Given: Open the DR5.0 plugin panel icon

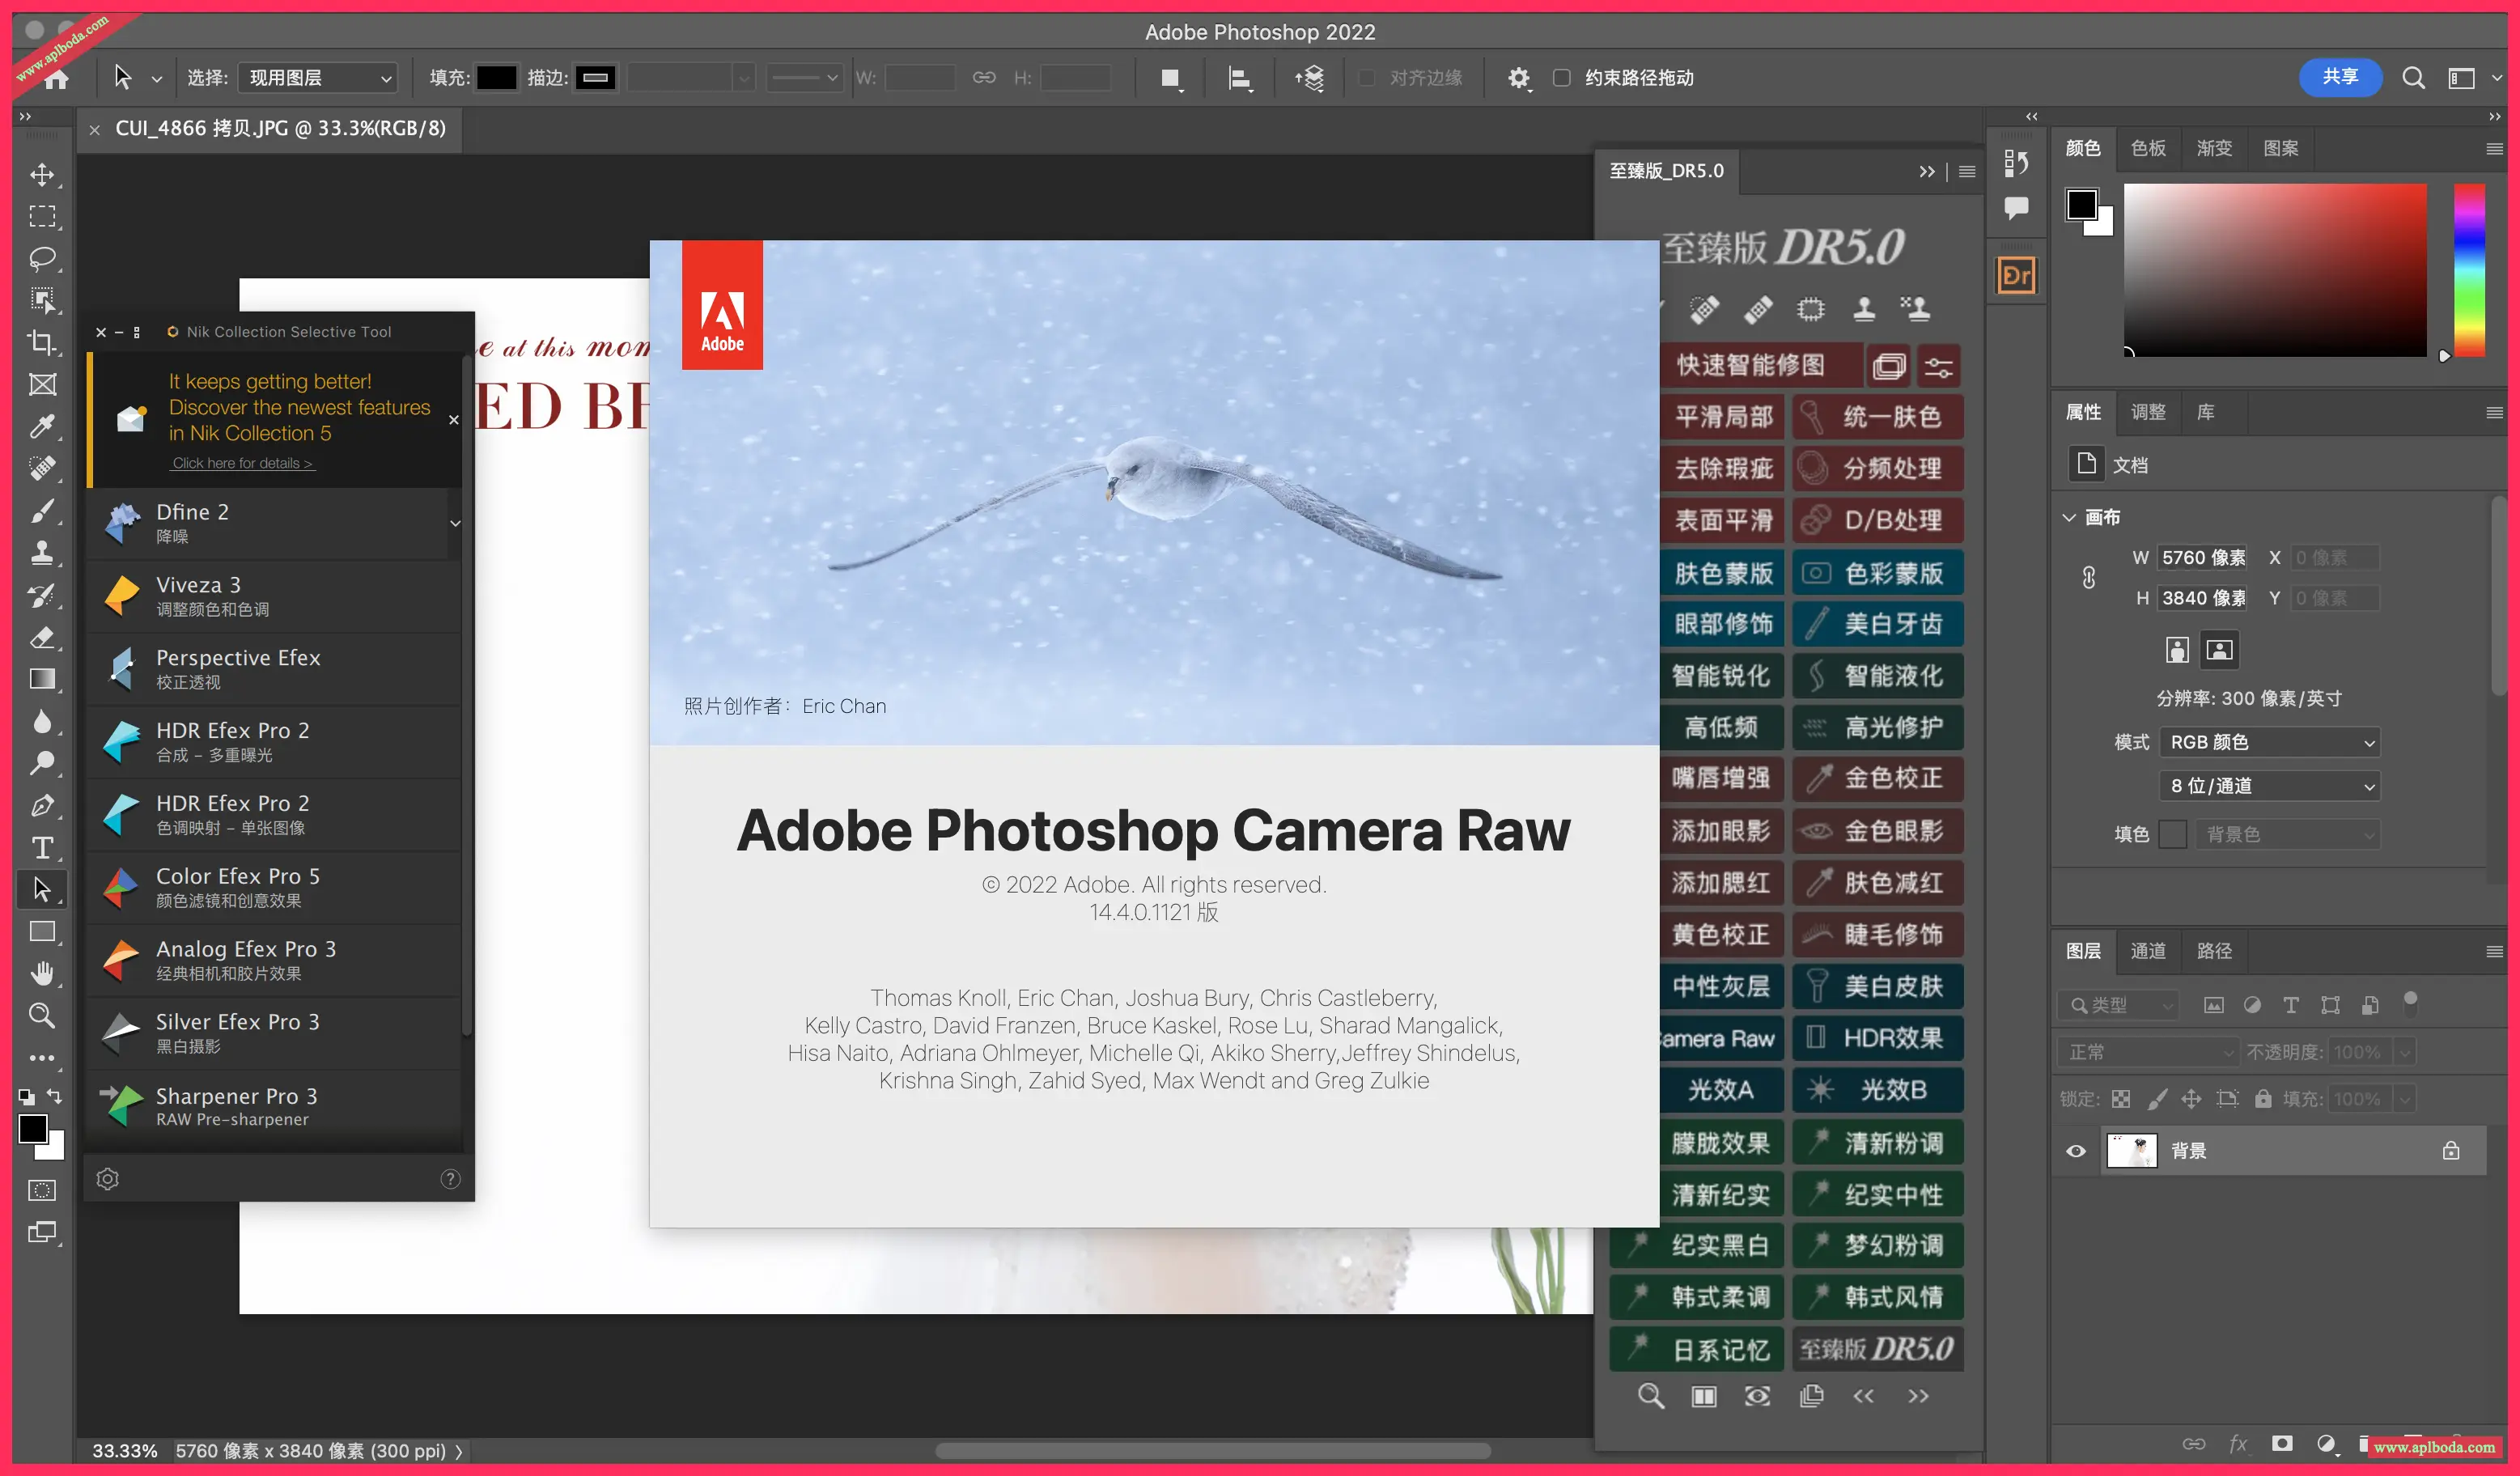Looking at the screenshot, I should coord(2016,275).
